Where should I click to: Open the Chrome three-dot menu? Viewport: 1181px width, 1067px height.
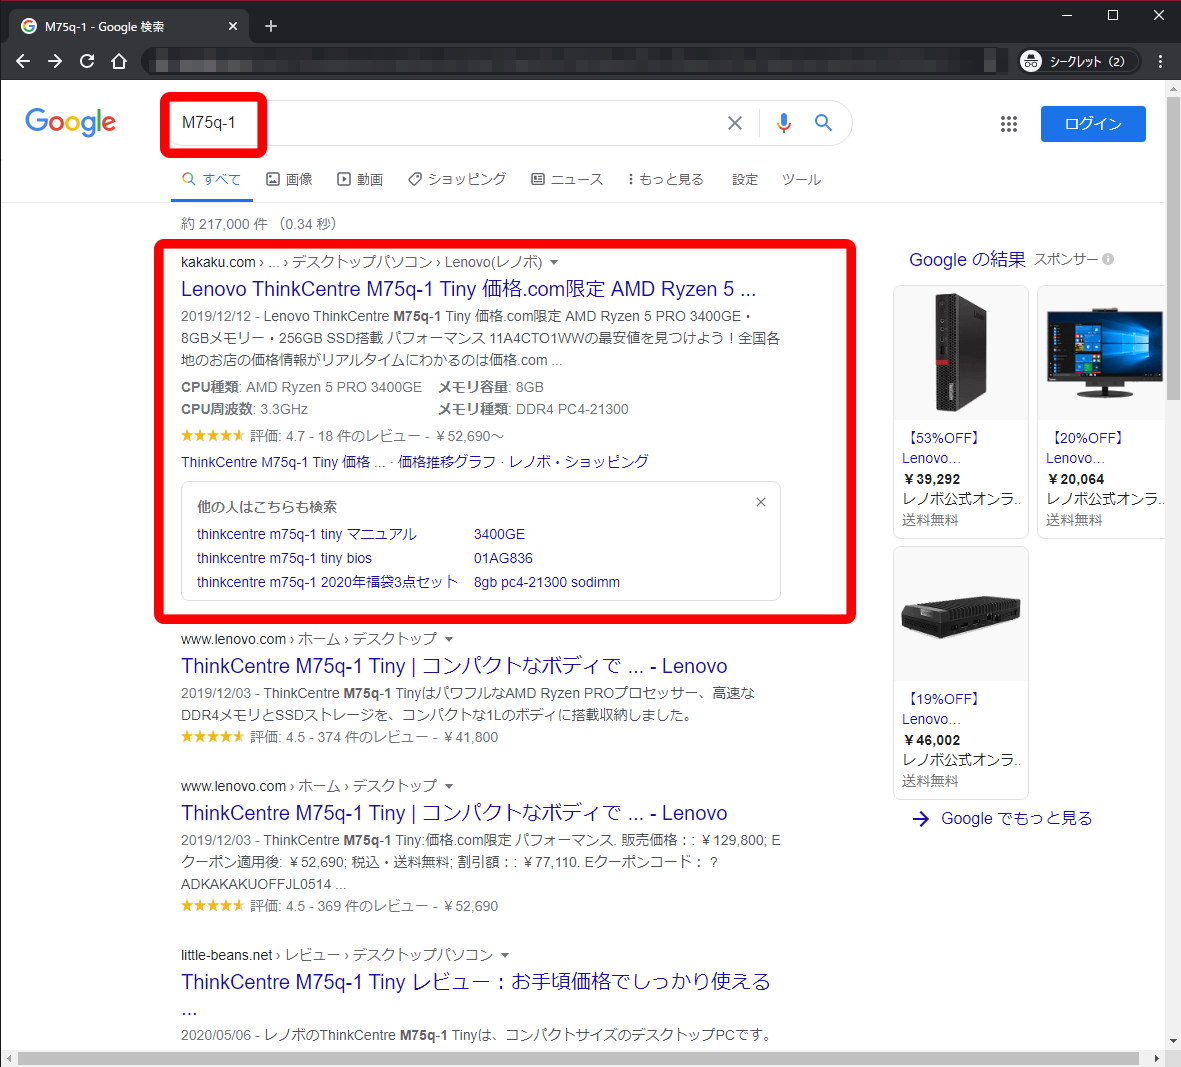[1160, 62]
